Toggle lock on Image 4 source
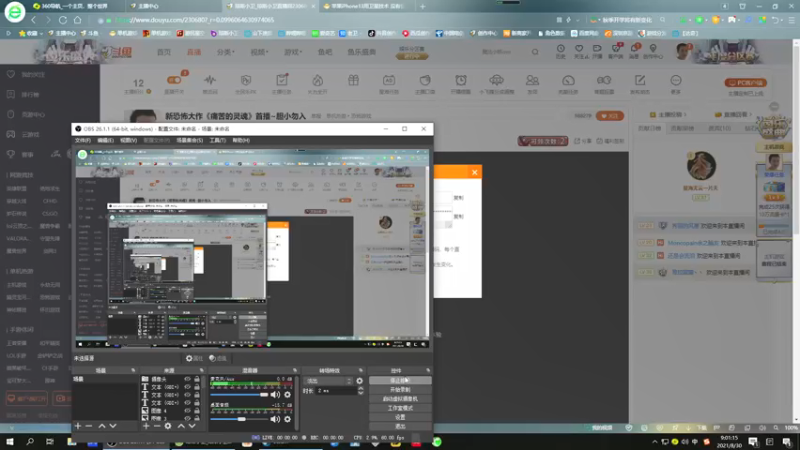The image size is (800, 450). pyautogui.click(x=197, y=410)
